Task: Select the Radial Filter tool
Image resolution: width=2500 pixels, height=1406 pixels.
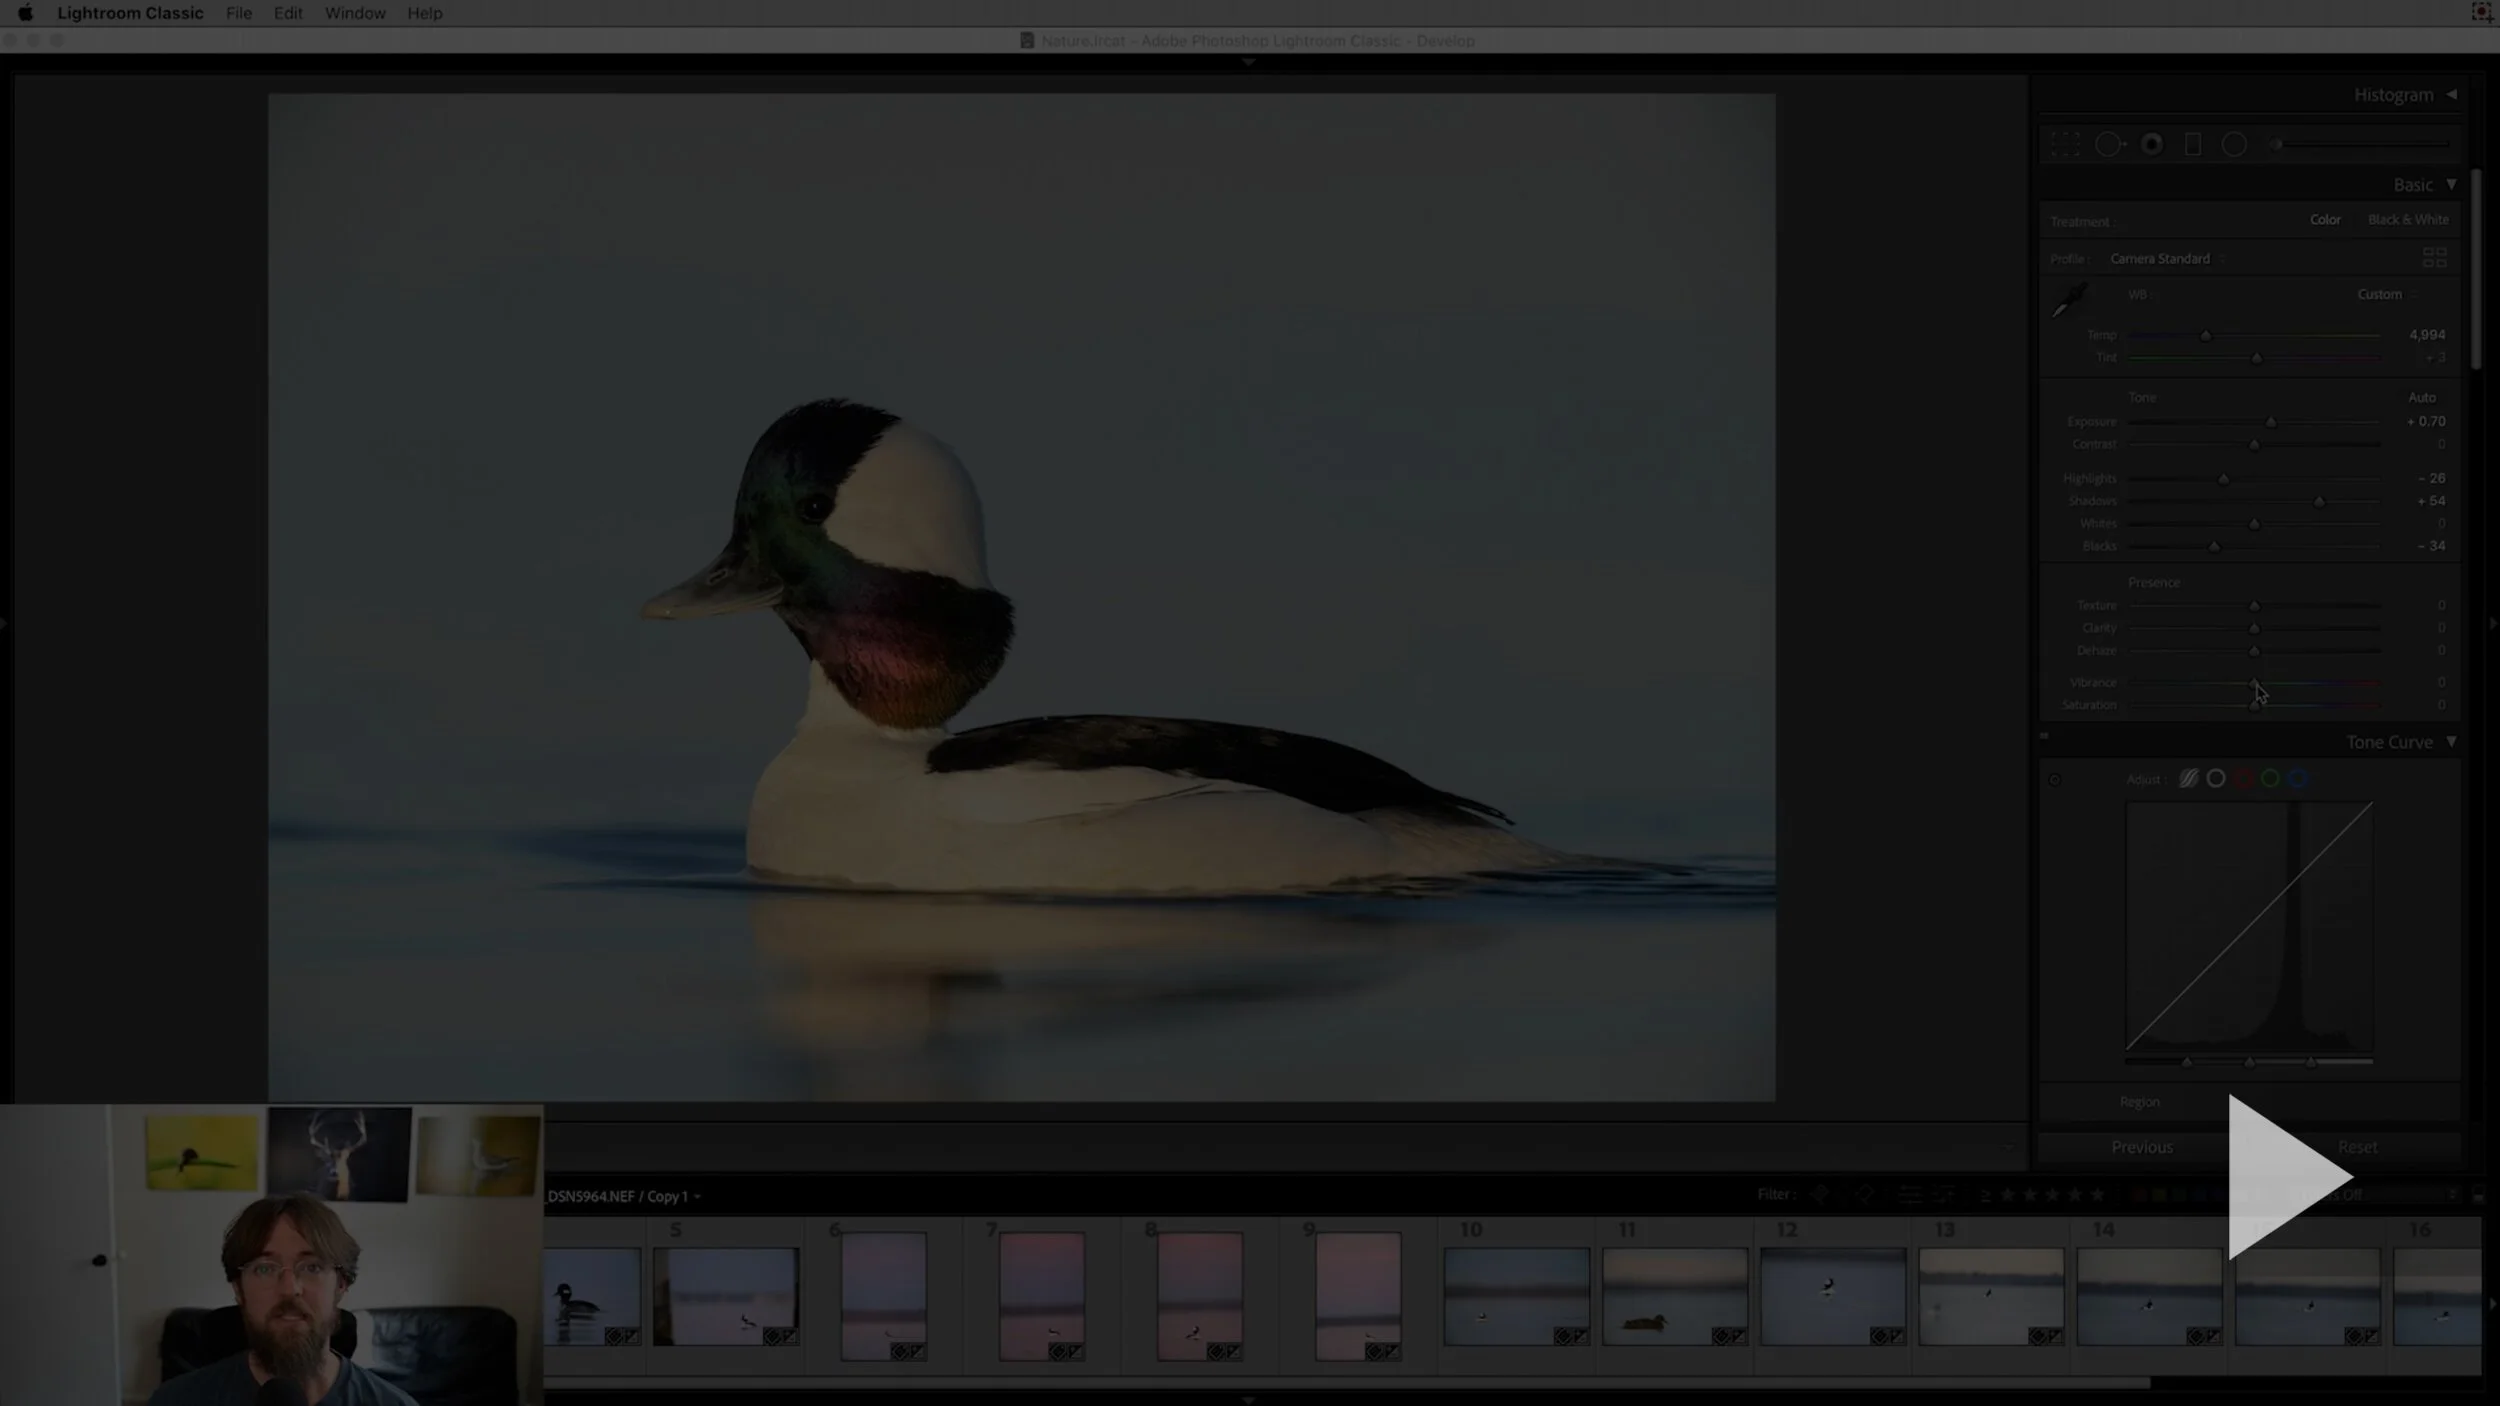Action: pyautogui.click(x=2234, y=145)
